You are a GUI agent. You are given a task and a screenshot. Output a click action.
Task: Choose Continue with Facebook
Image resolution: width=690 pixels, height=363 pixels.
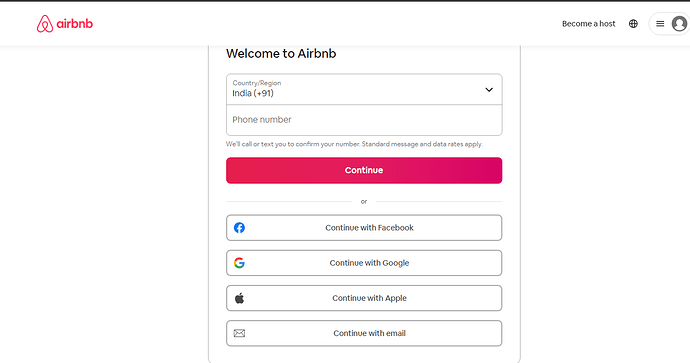tap(364, 227)
